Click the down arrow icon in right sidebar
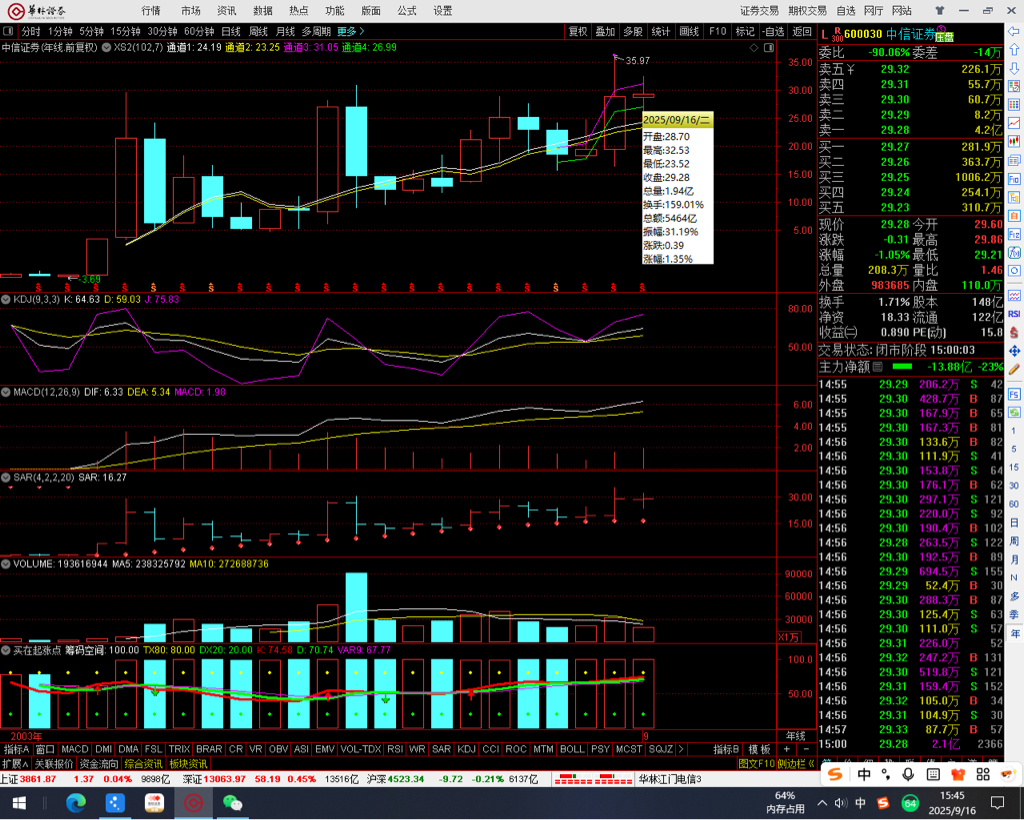The width and height of the screenshot is (1024, 820). (1014, 68)
